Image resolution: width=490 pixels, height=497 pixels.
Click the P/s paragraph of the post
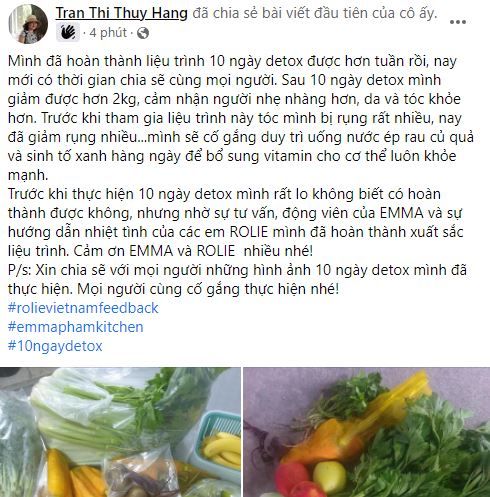tap(237, 279)
